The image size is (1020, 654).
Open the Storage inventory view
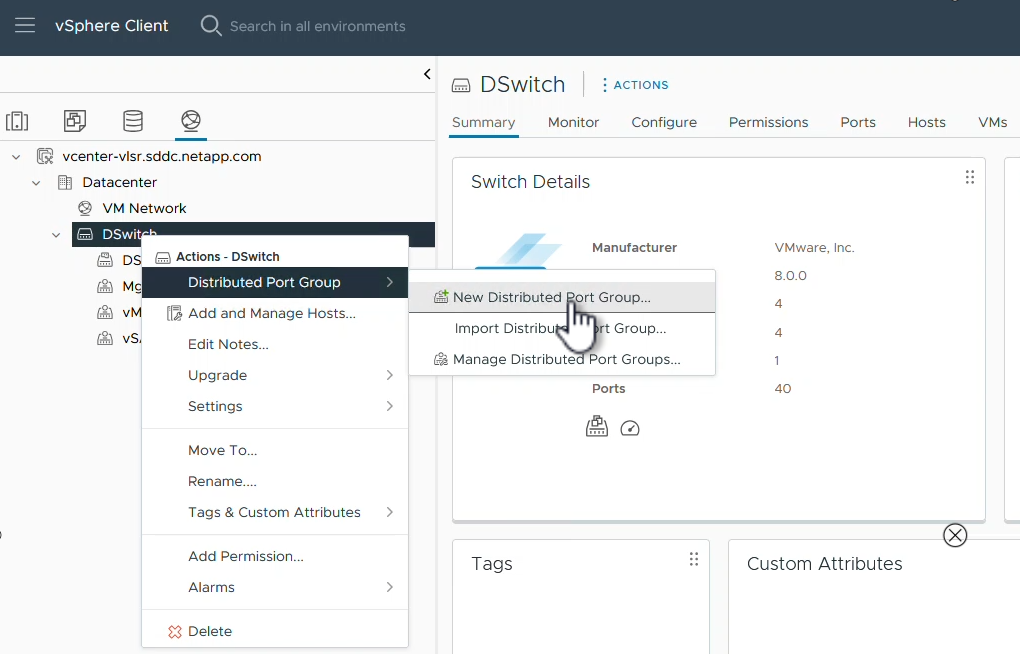(x=133, y=121)
